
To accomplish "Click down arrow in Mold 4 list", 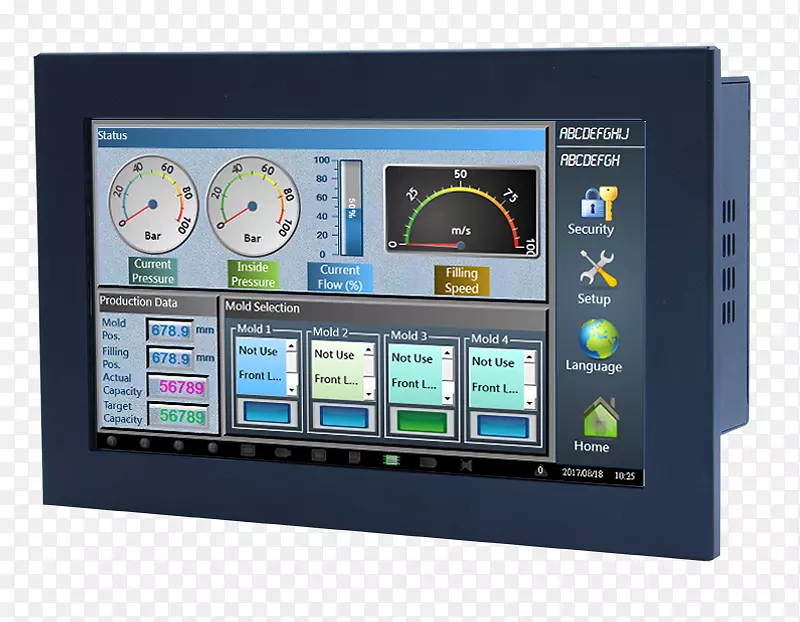I will (x=530, y=403).
